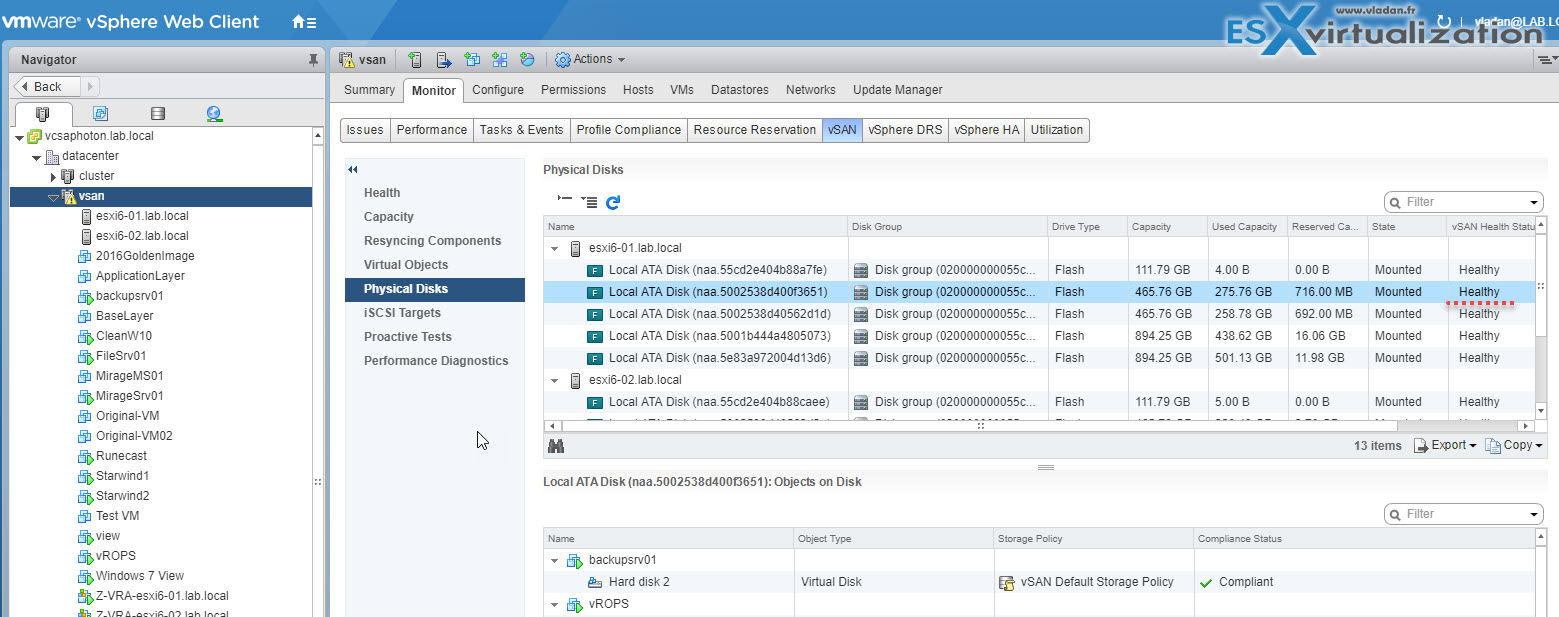Switch to VMs and Templates navigator view
This screenshot has width=1559, height=617.
[x=100, y=114]
